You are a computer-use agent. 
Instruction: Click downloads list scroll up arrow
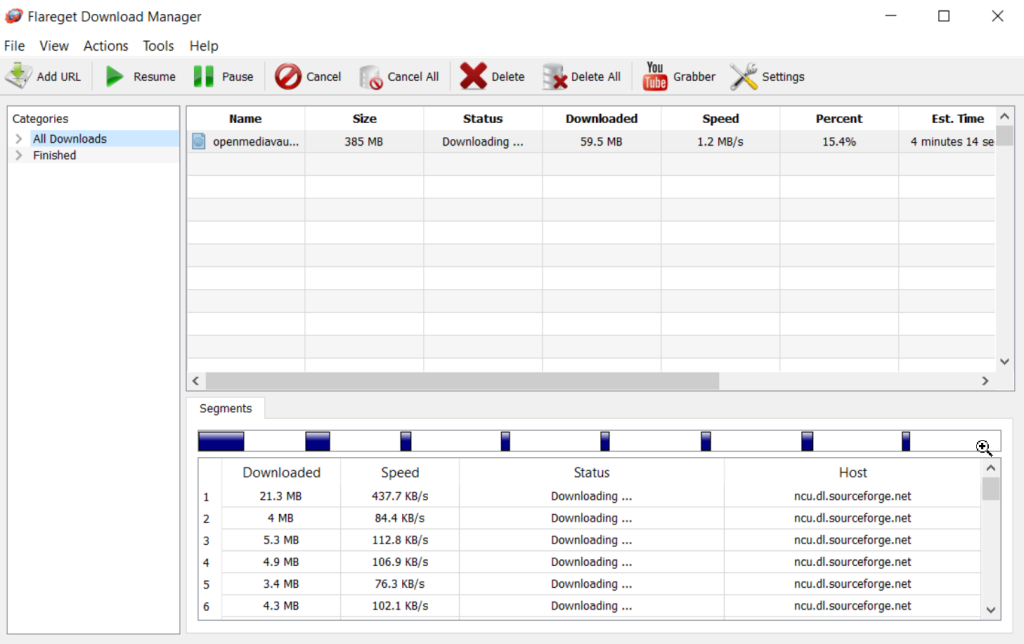pos(1004,116)
